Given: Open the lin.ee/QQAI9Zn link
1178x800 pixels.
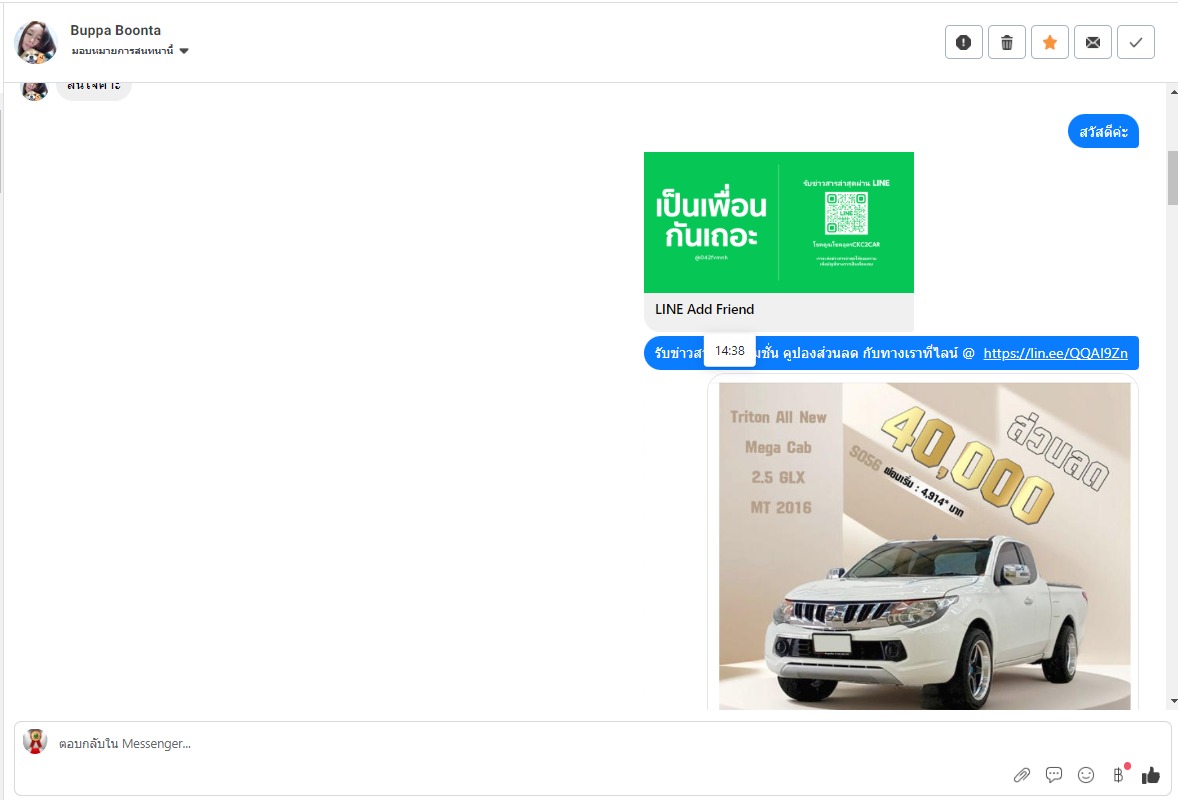Looking at the screenshot, I should (1055, 353).
